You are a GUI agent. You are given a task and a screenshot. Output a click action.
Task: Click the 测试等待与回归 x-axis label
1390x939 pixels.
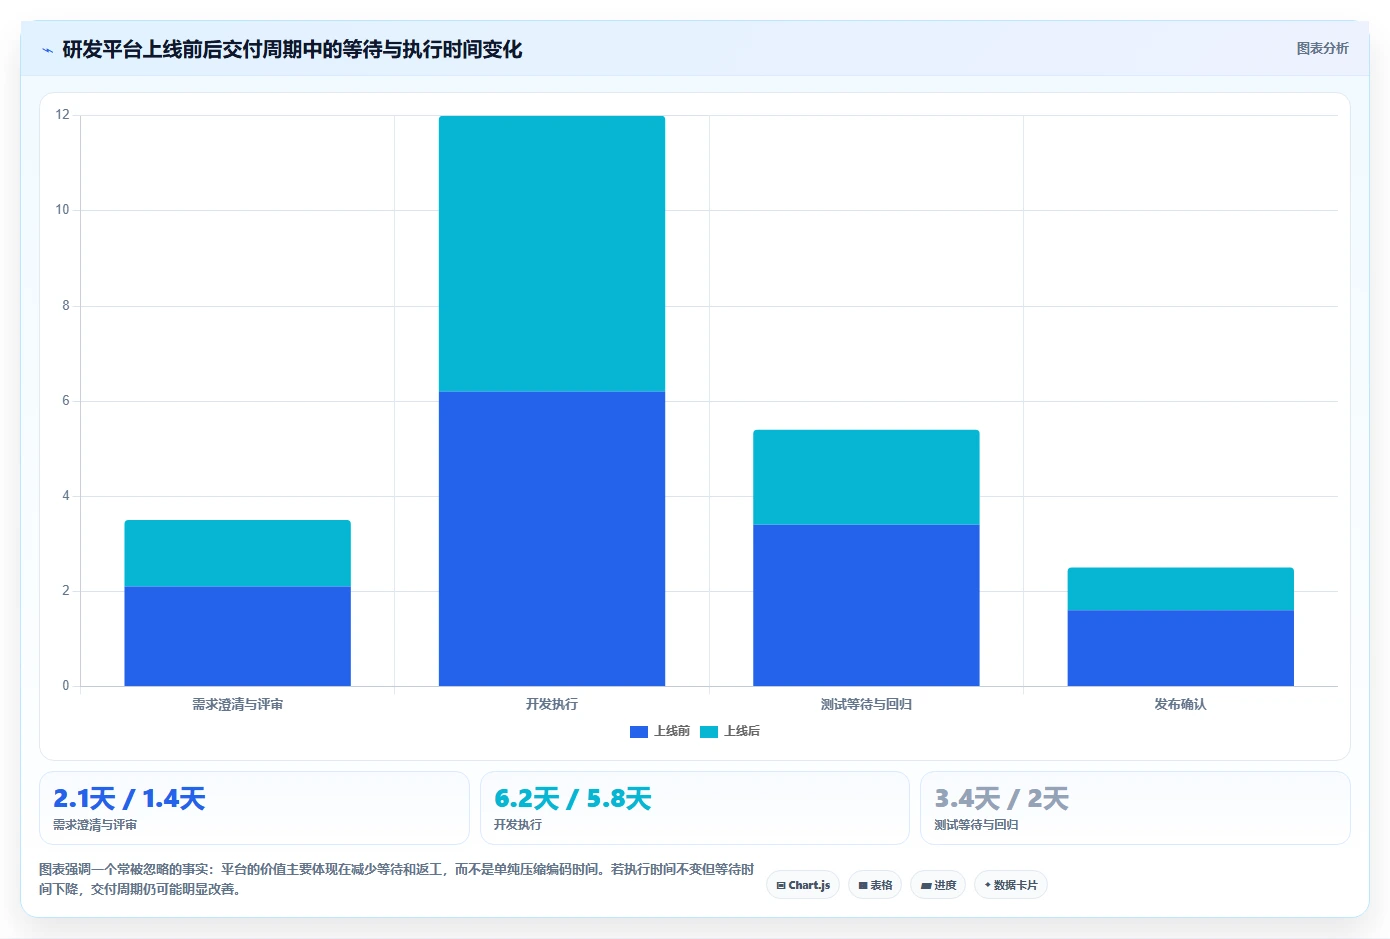[866, 704]
